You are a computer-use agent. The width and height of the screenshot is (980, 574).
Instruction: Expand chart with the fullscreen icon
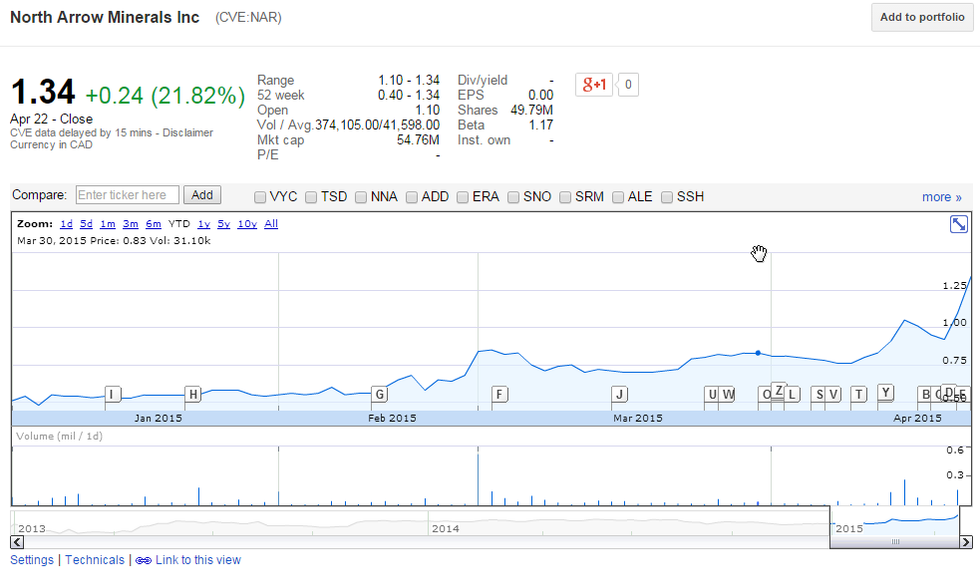[x=958, y=225]
